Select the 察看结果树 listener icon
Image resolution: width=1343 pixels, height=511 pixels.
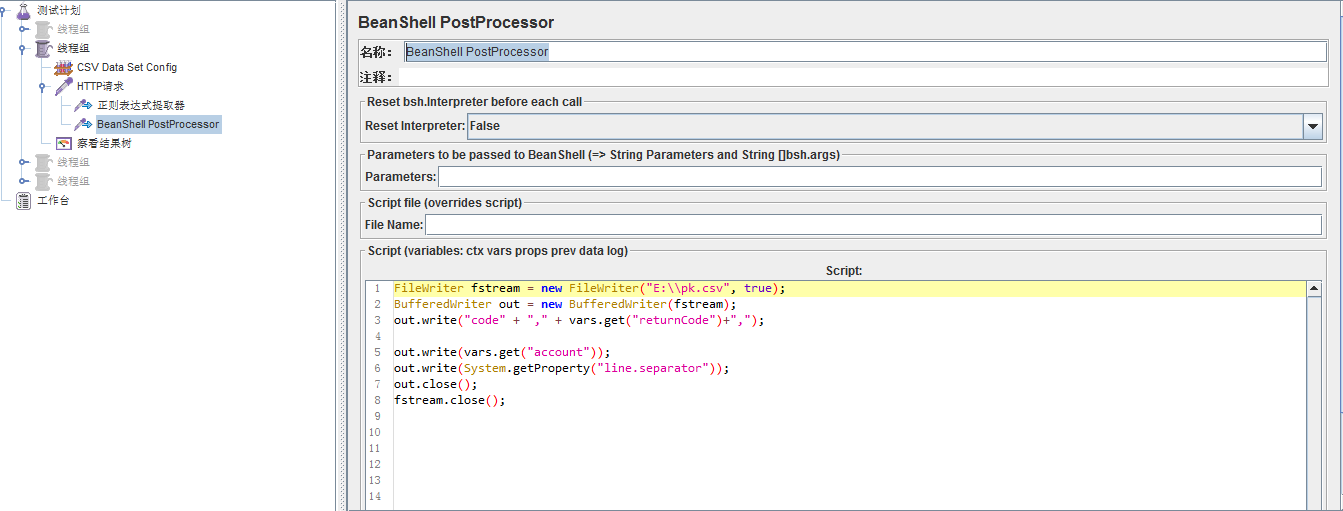(x=63, y=143)
